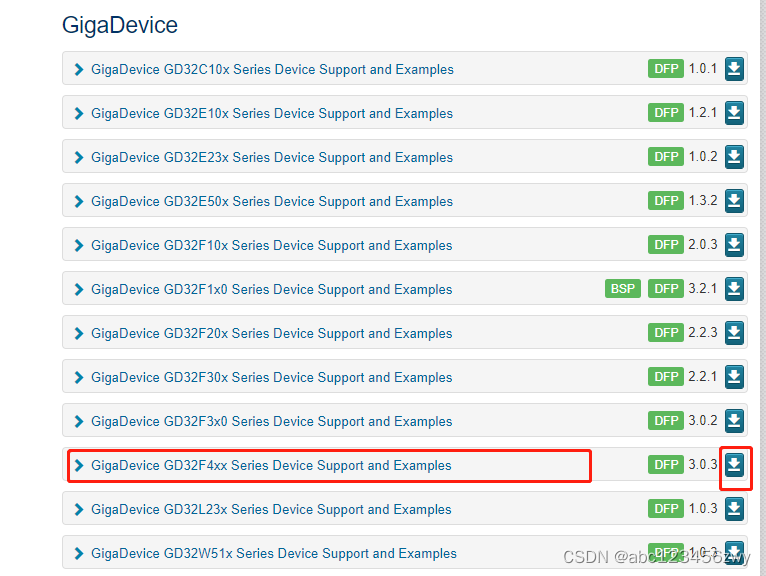This screenshot has width=766, height=576.
Task: Click the BSP badge on GD32F1x0 row
Action: click(622, 289)
